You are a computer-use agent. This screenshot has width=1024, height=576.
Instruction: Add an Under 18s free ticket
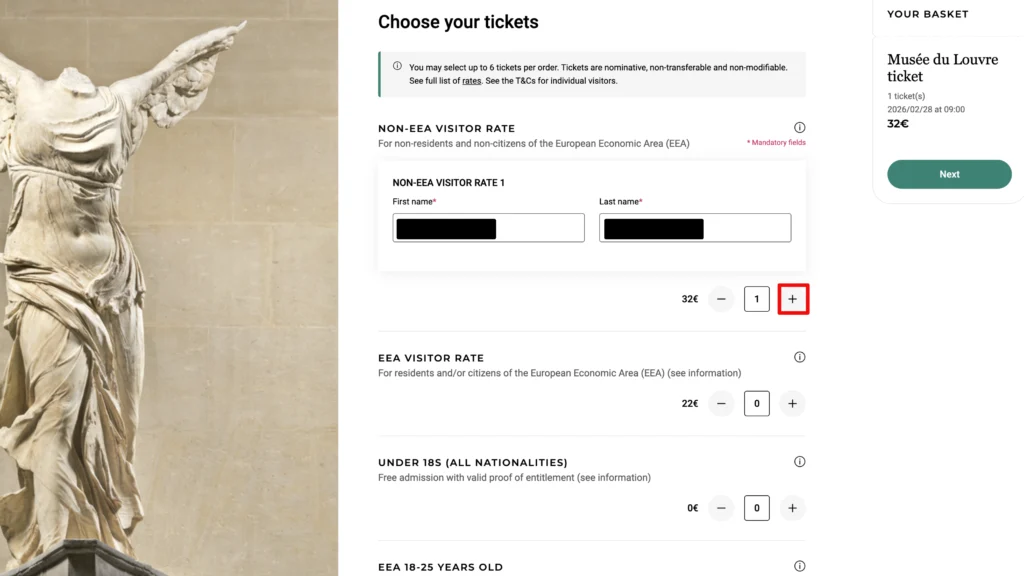coord(792,508)
